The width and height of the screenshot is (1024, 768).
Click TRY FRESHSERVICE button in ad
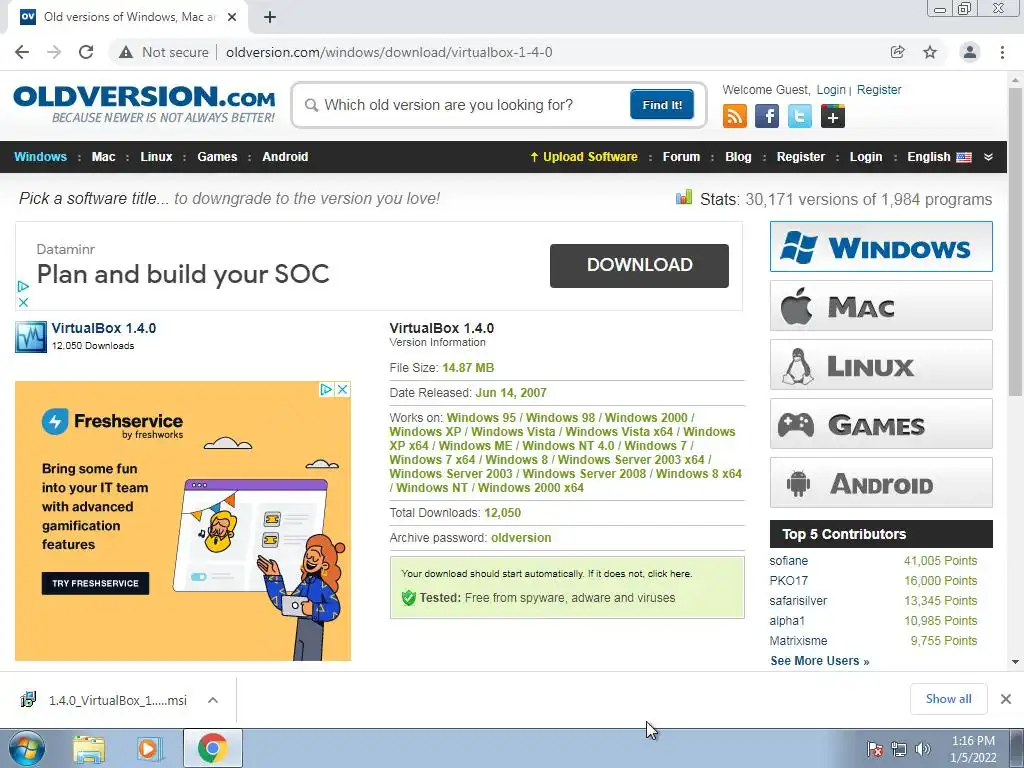95,583
